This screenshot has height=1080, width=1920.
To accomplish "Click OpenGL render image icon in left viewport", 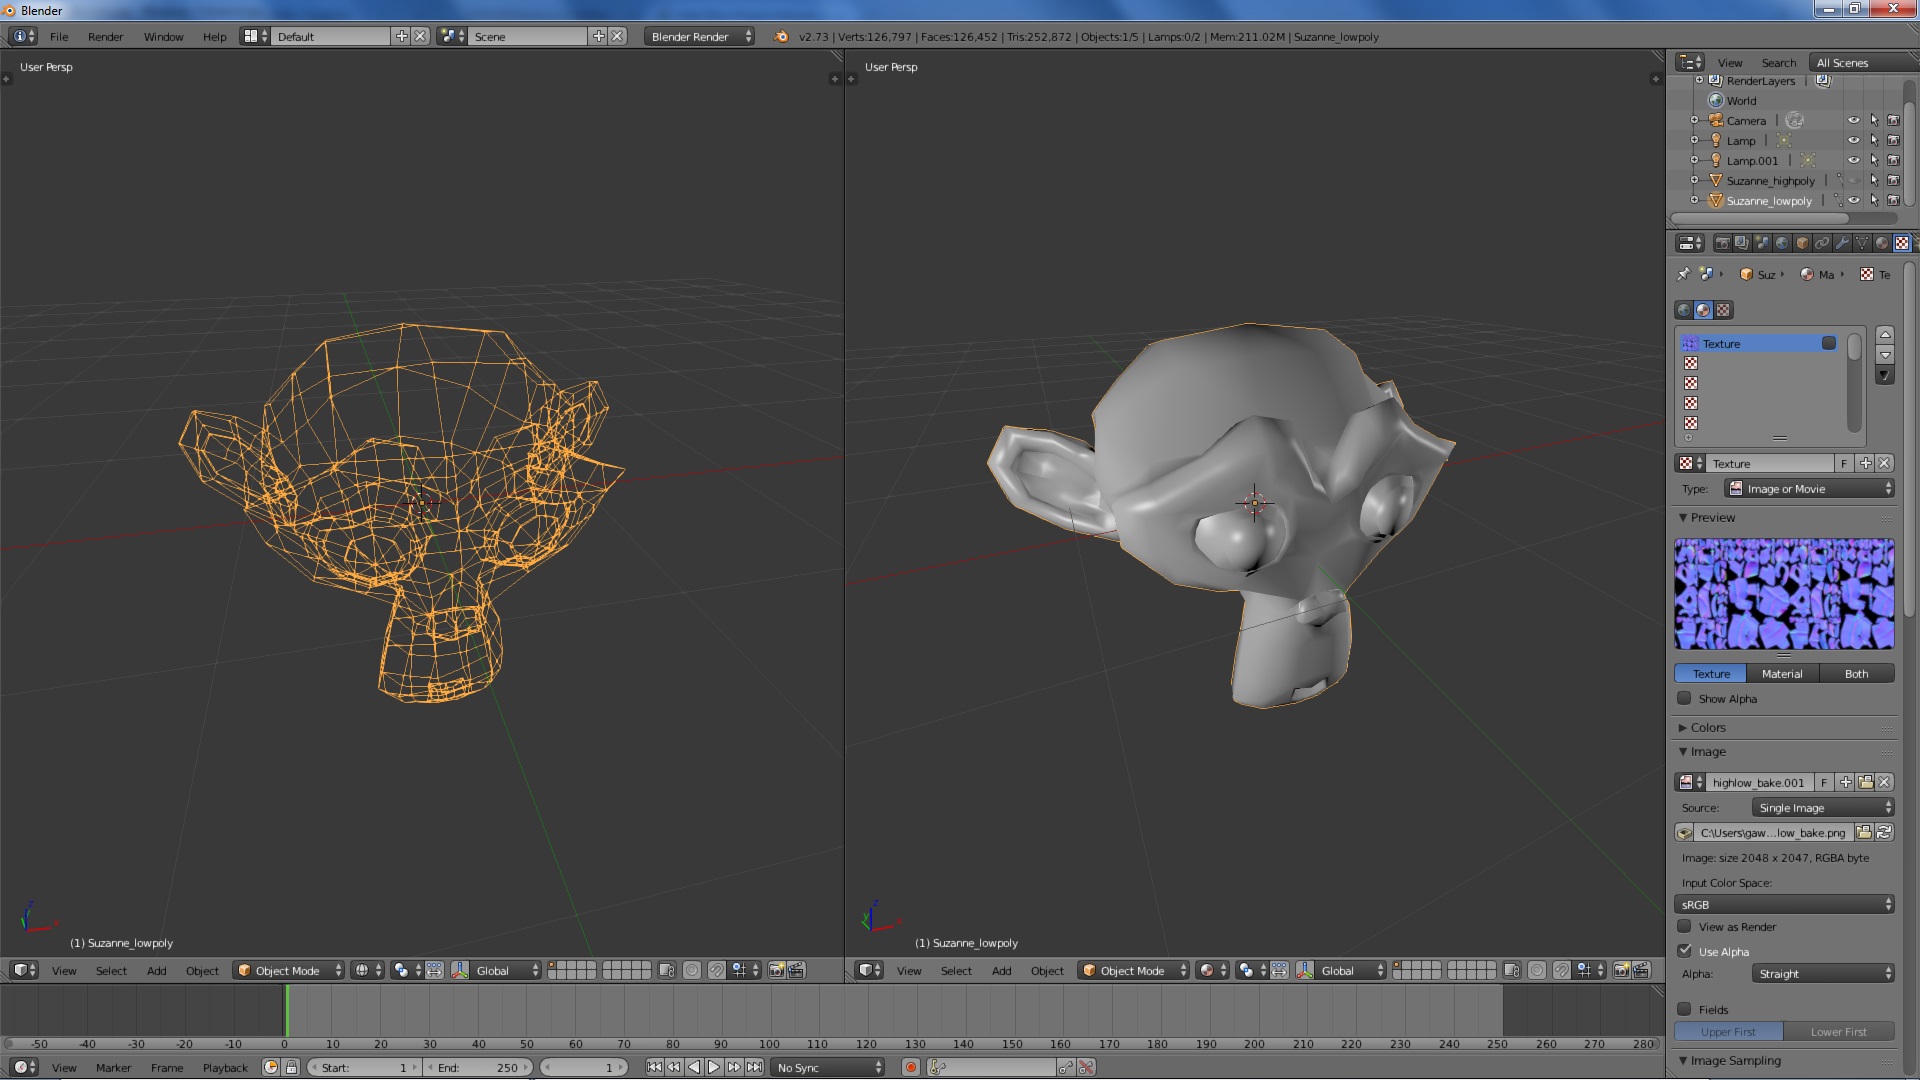I will click(776, 970).
